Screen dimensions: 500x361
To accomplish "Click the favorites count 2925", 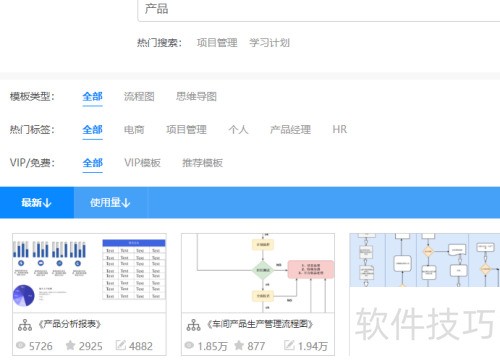I will [x=91, y=346].
